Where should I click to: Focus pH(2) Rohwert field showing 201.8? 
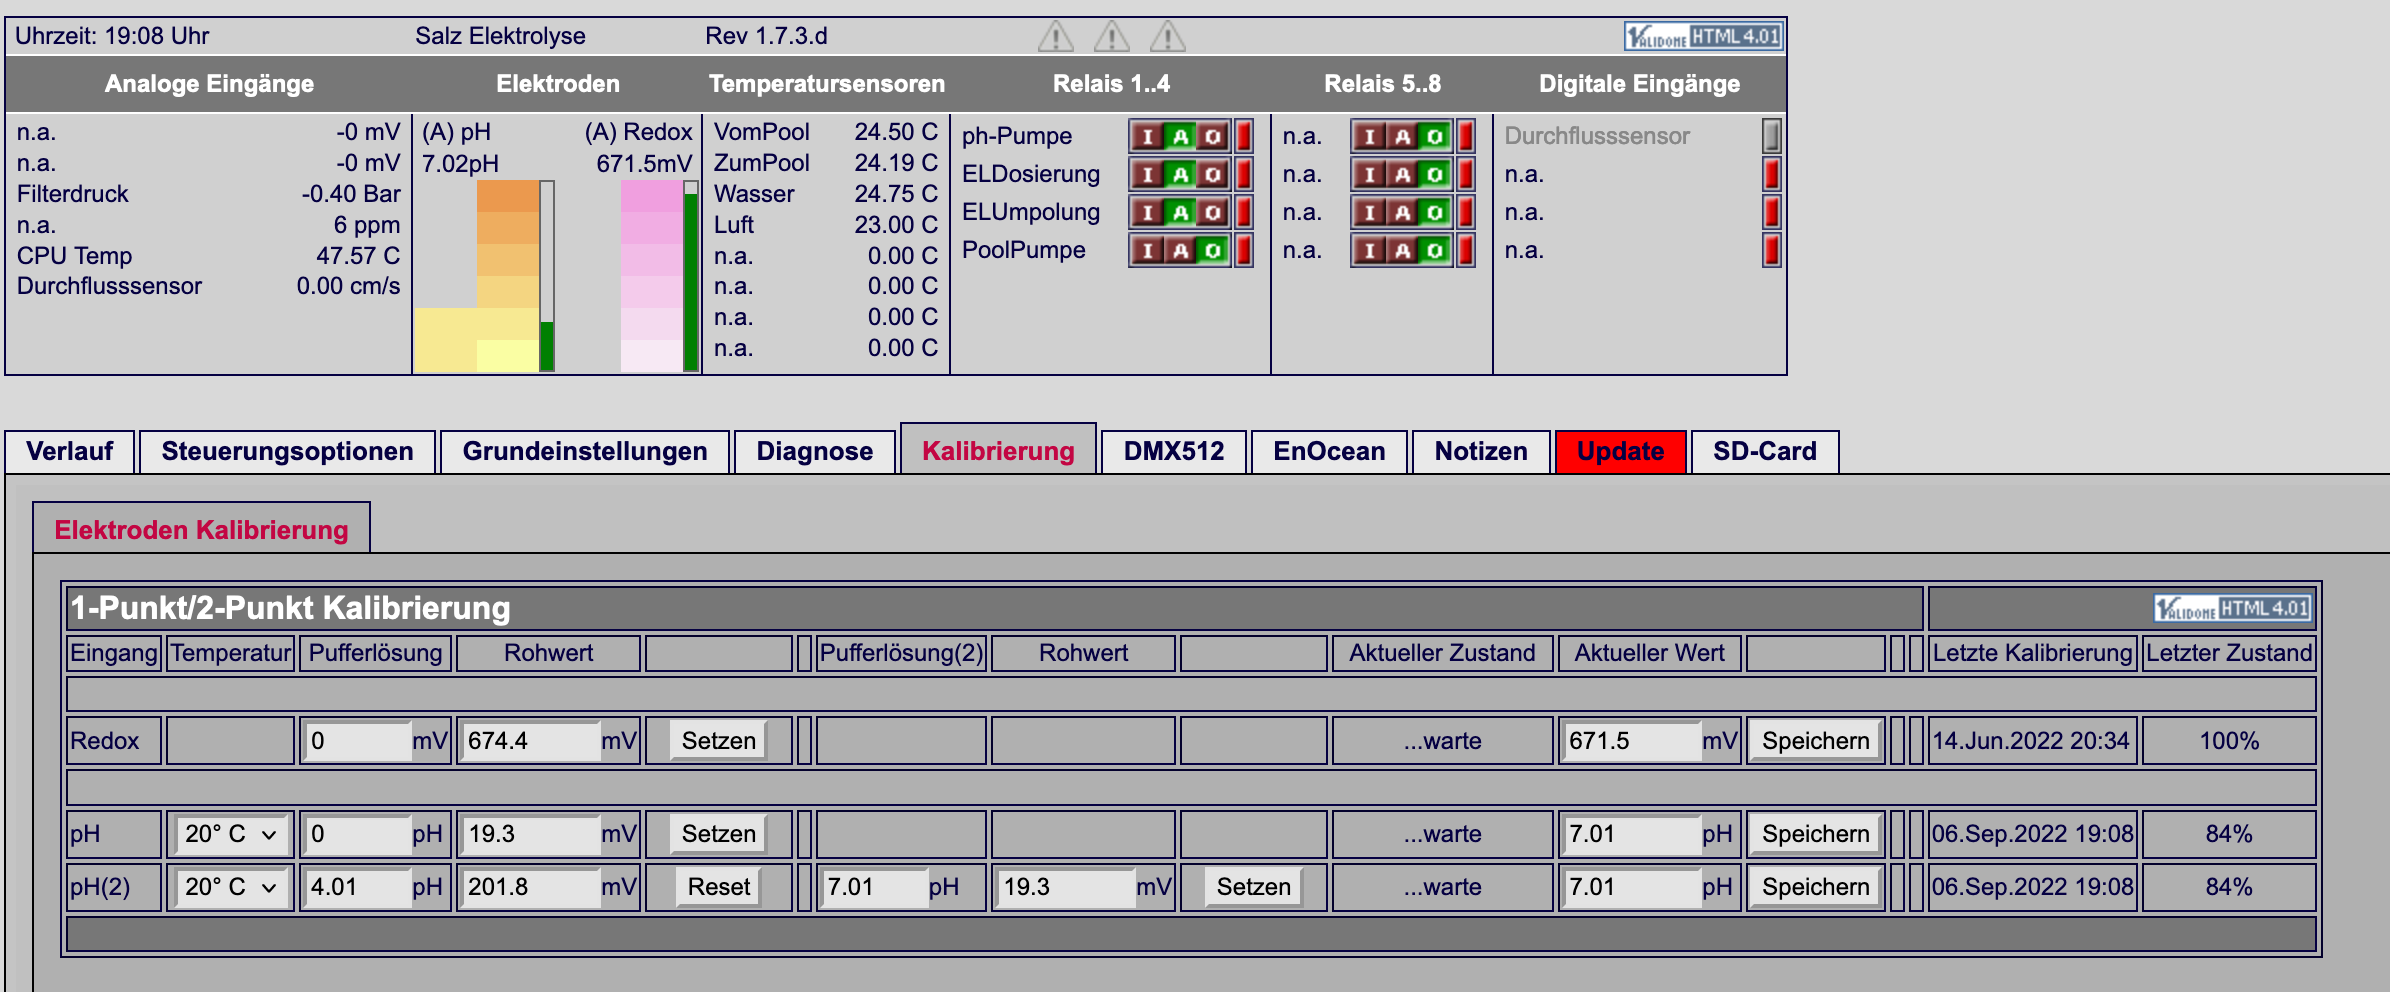(x=530, y=887)
